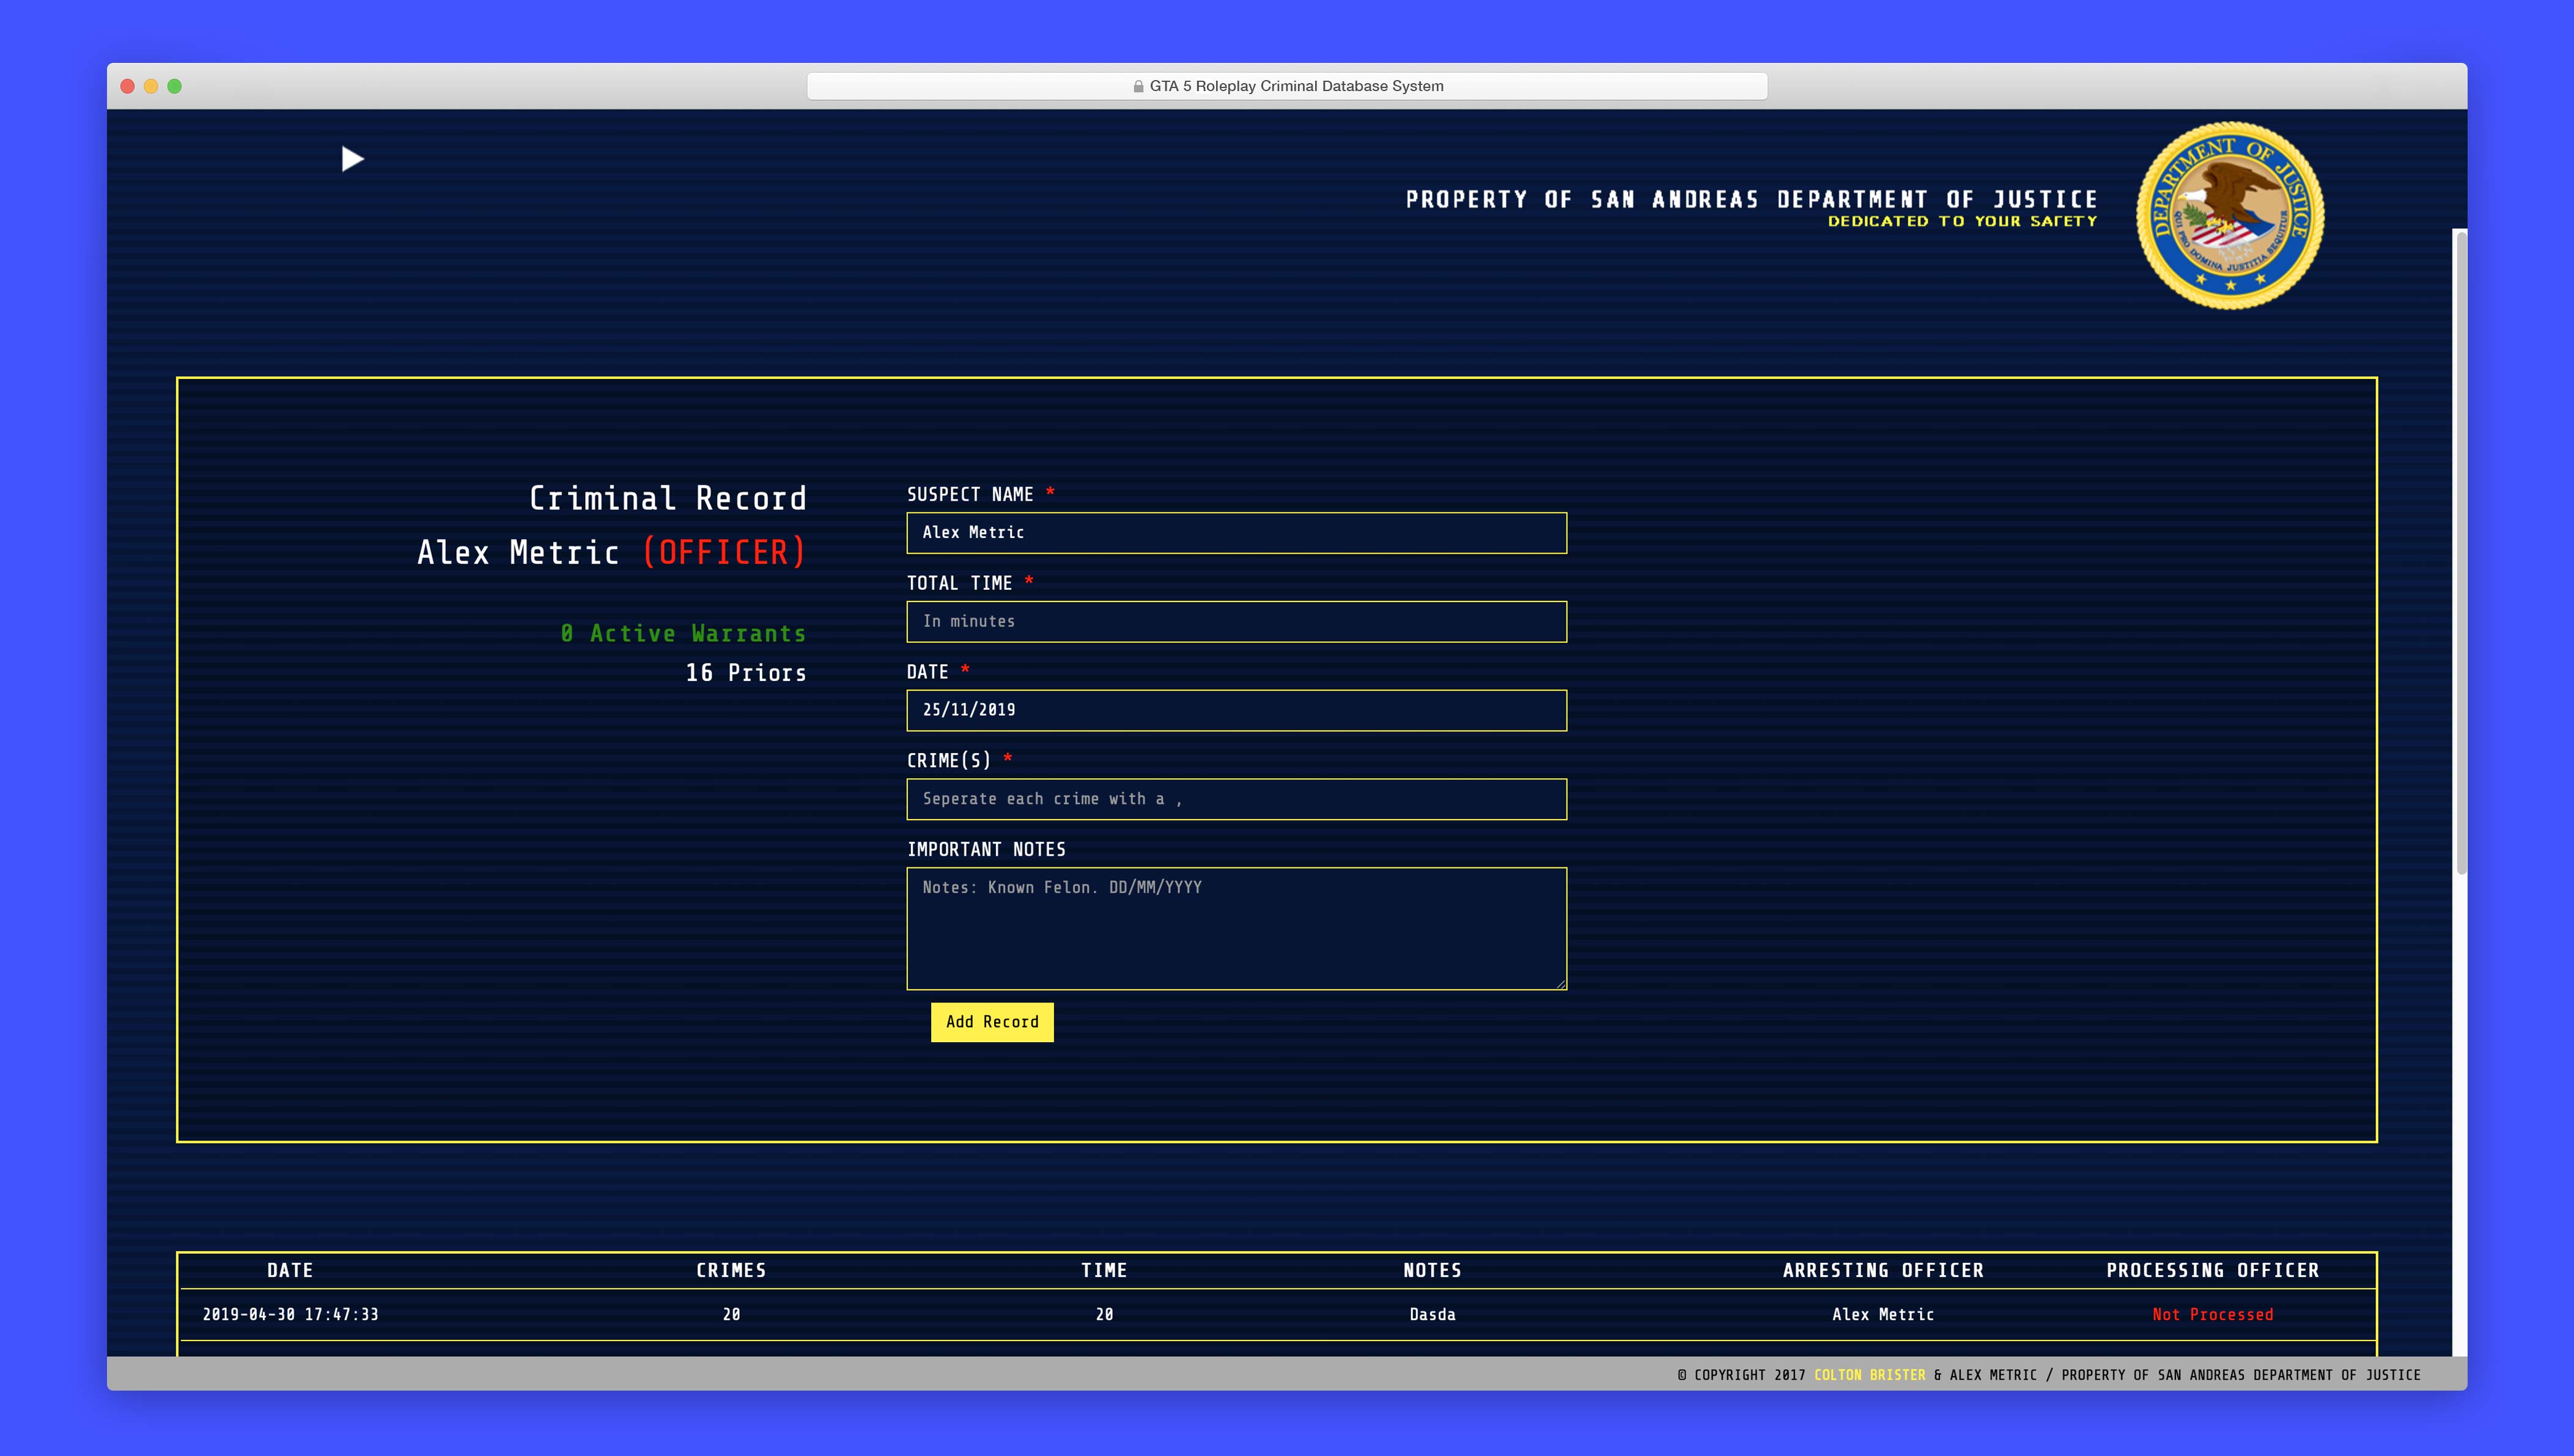Click the Suspect Name field with Alex Metric
The image size is (2574, 1456).
[1236, 533]
